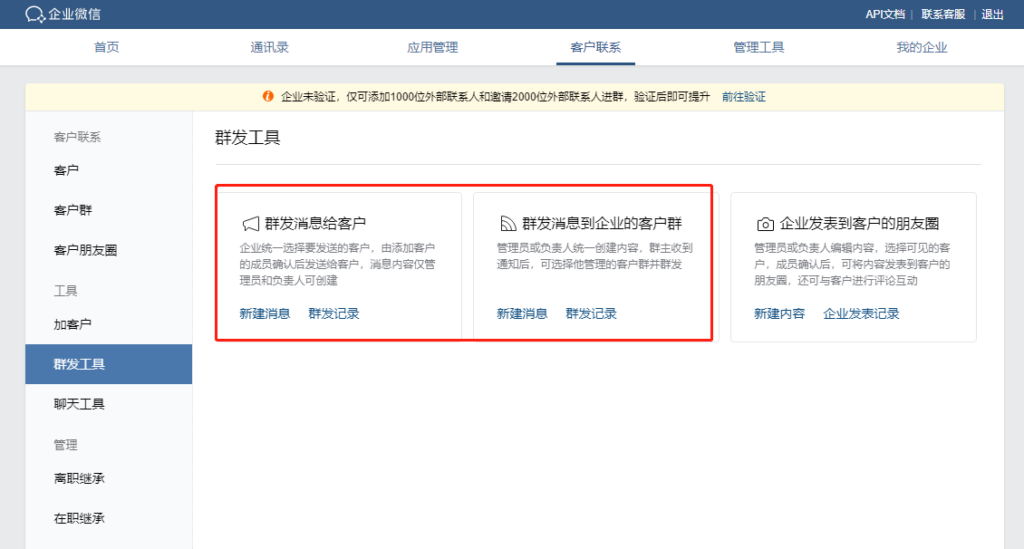
Task: Click 新建内容 for 朋友圈 publishing
Action: pos(779,314)
